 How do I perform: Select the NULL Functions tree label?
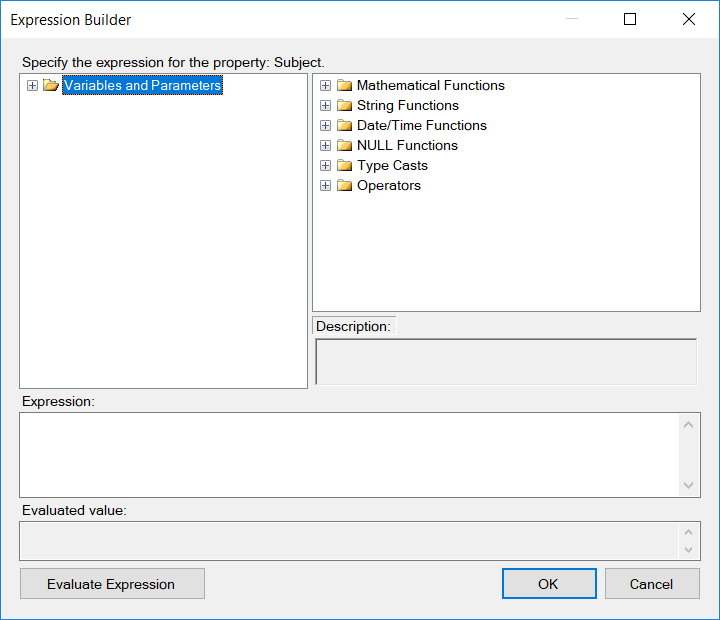(x=407, y=146)
